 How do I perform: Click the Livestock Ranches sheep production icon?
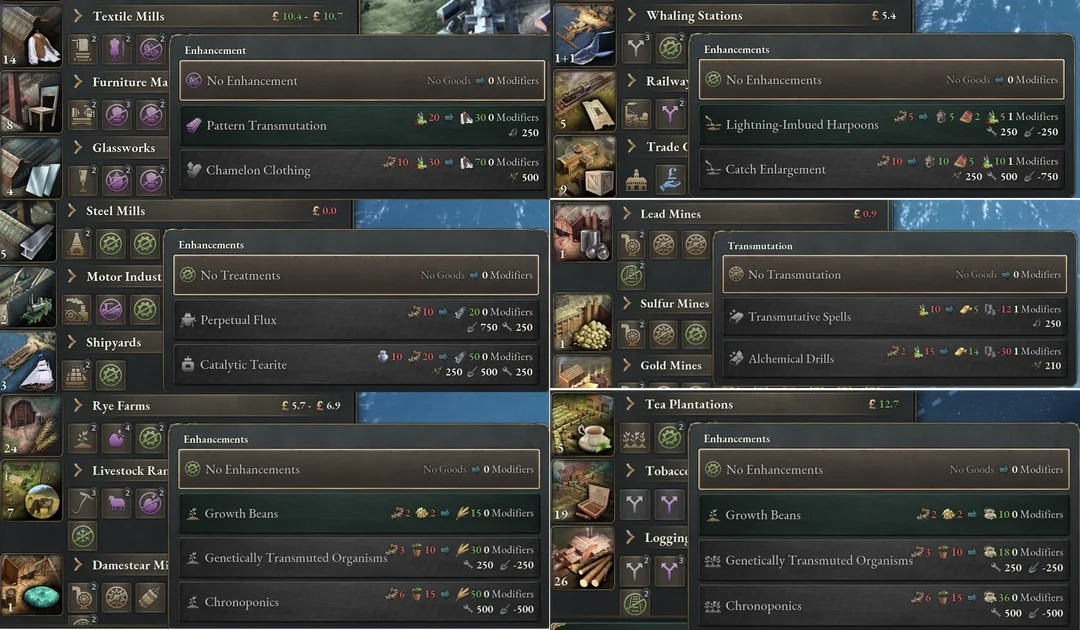[x=117, y=503]
